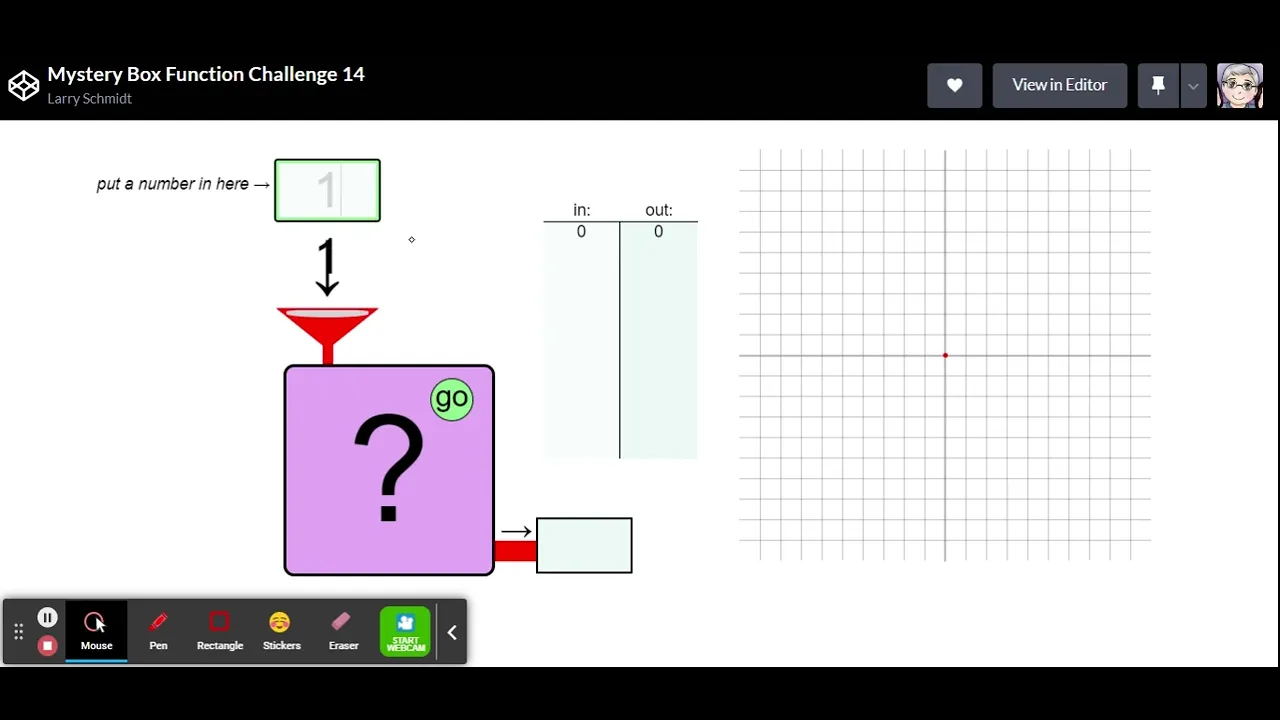The image size is (1280, 720).
Task: Click the out: column header
Action: tap(658, 210)
